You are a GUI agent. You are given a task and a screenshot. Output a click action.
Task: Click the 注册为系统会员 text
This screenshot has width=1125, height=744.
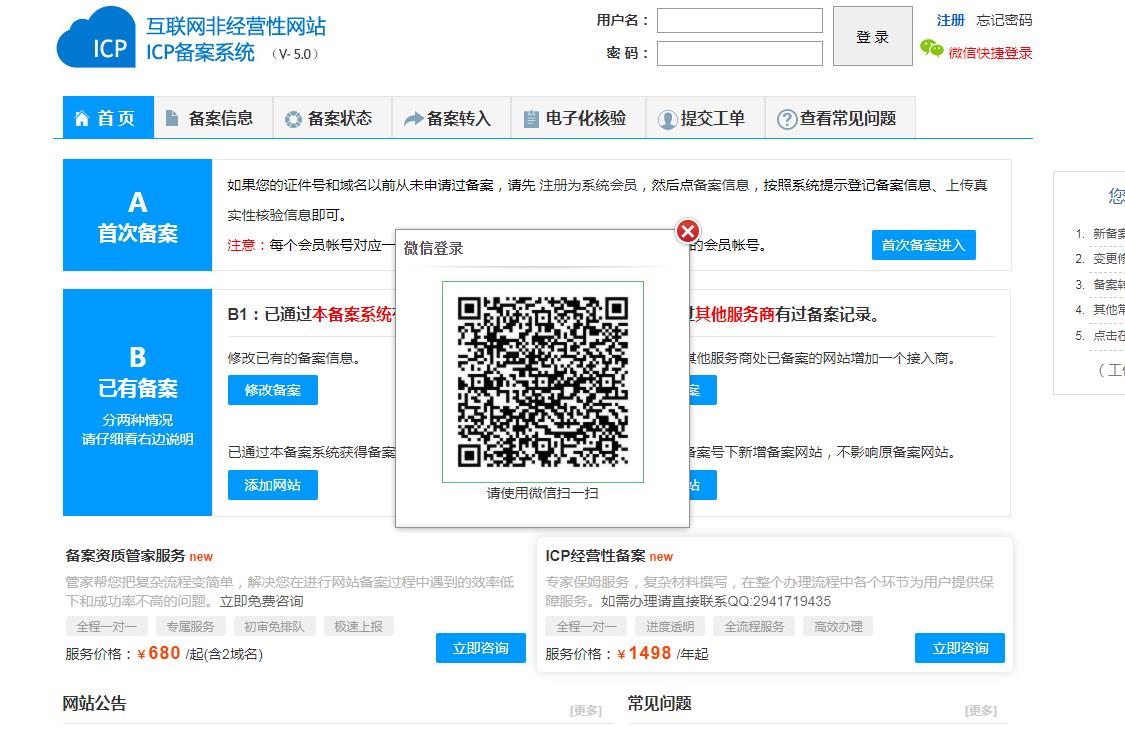click(x=588, y=185)
